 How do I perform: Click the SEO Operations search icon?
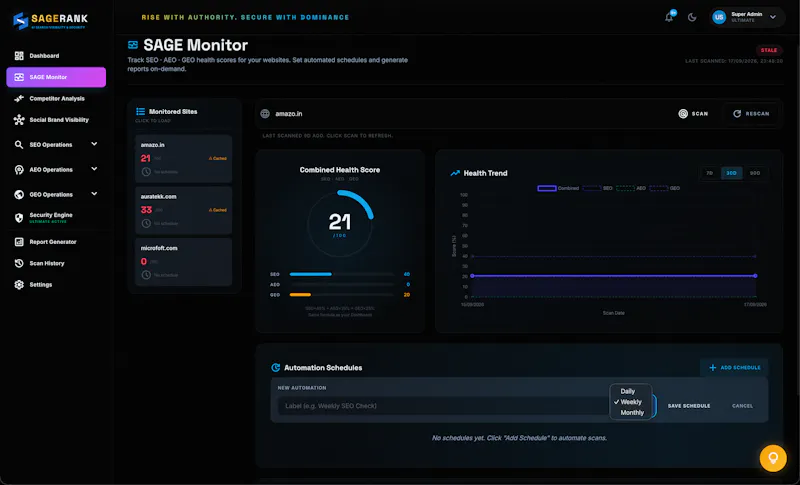point(19,145)
